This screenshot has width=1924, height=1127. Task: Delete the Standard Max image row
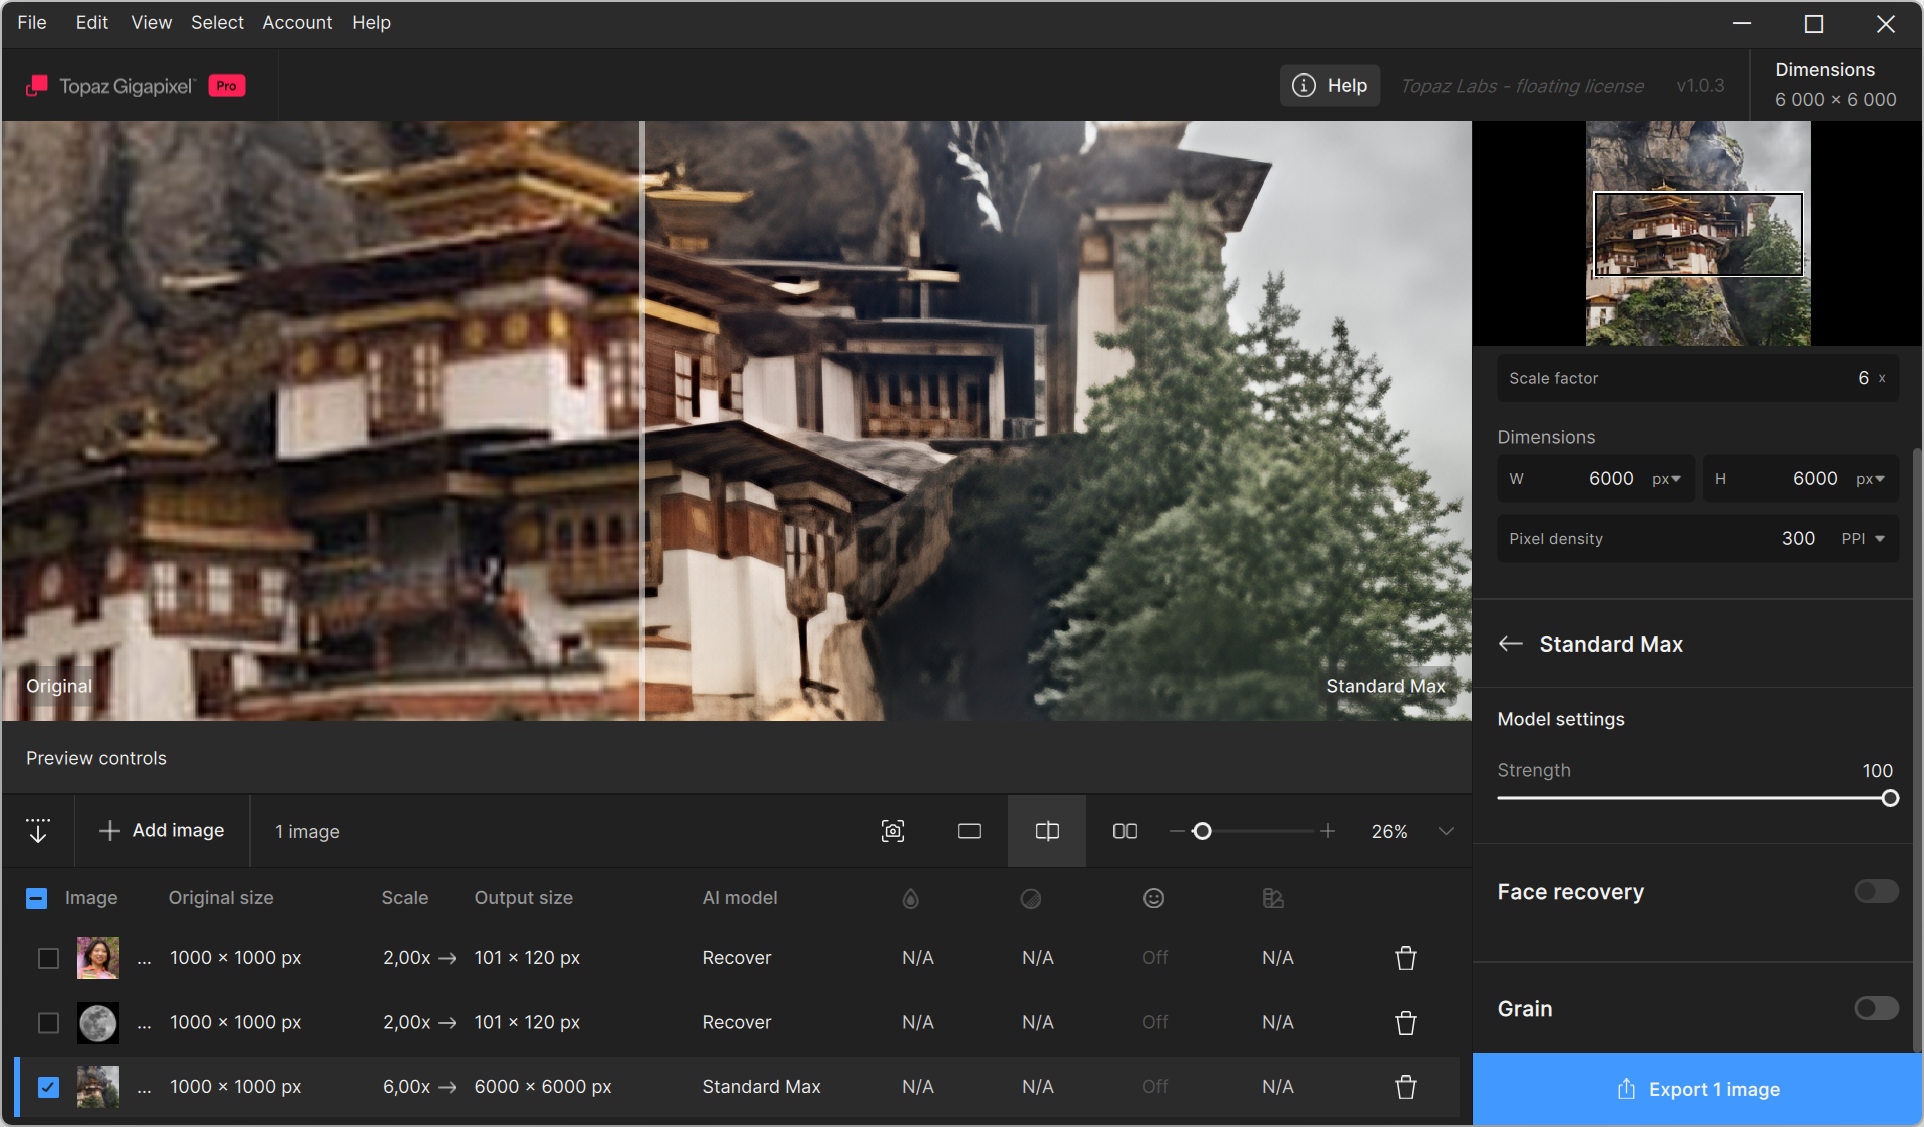coord(1405,1087)
